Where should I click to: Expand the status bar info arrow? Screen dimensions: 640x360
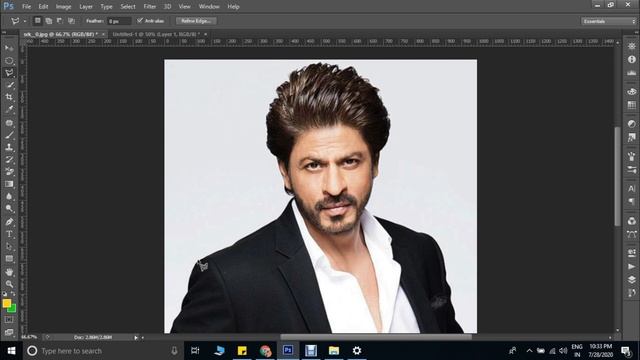click(x=136, y=338)
